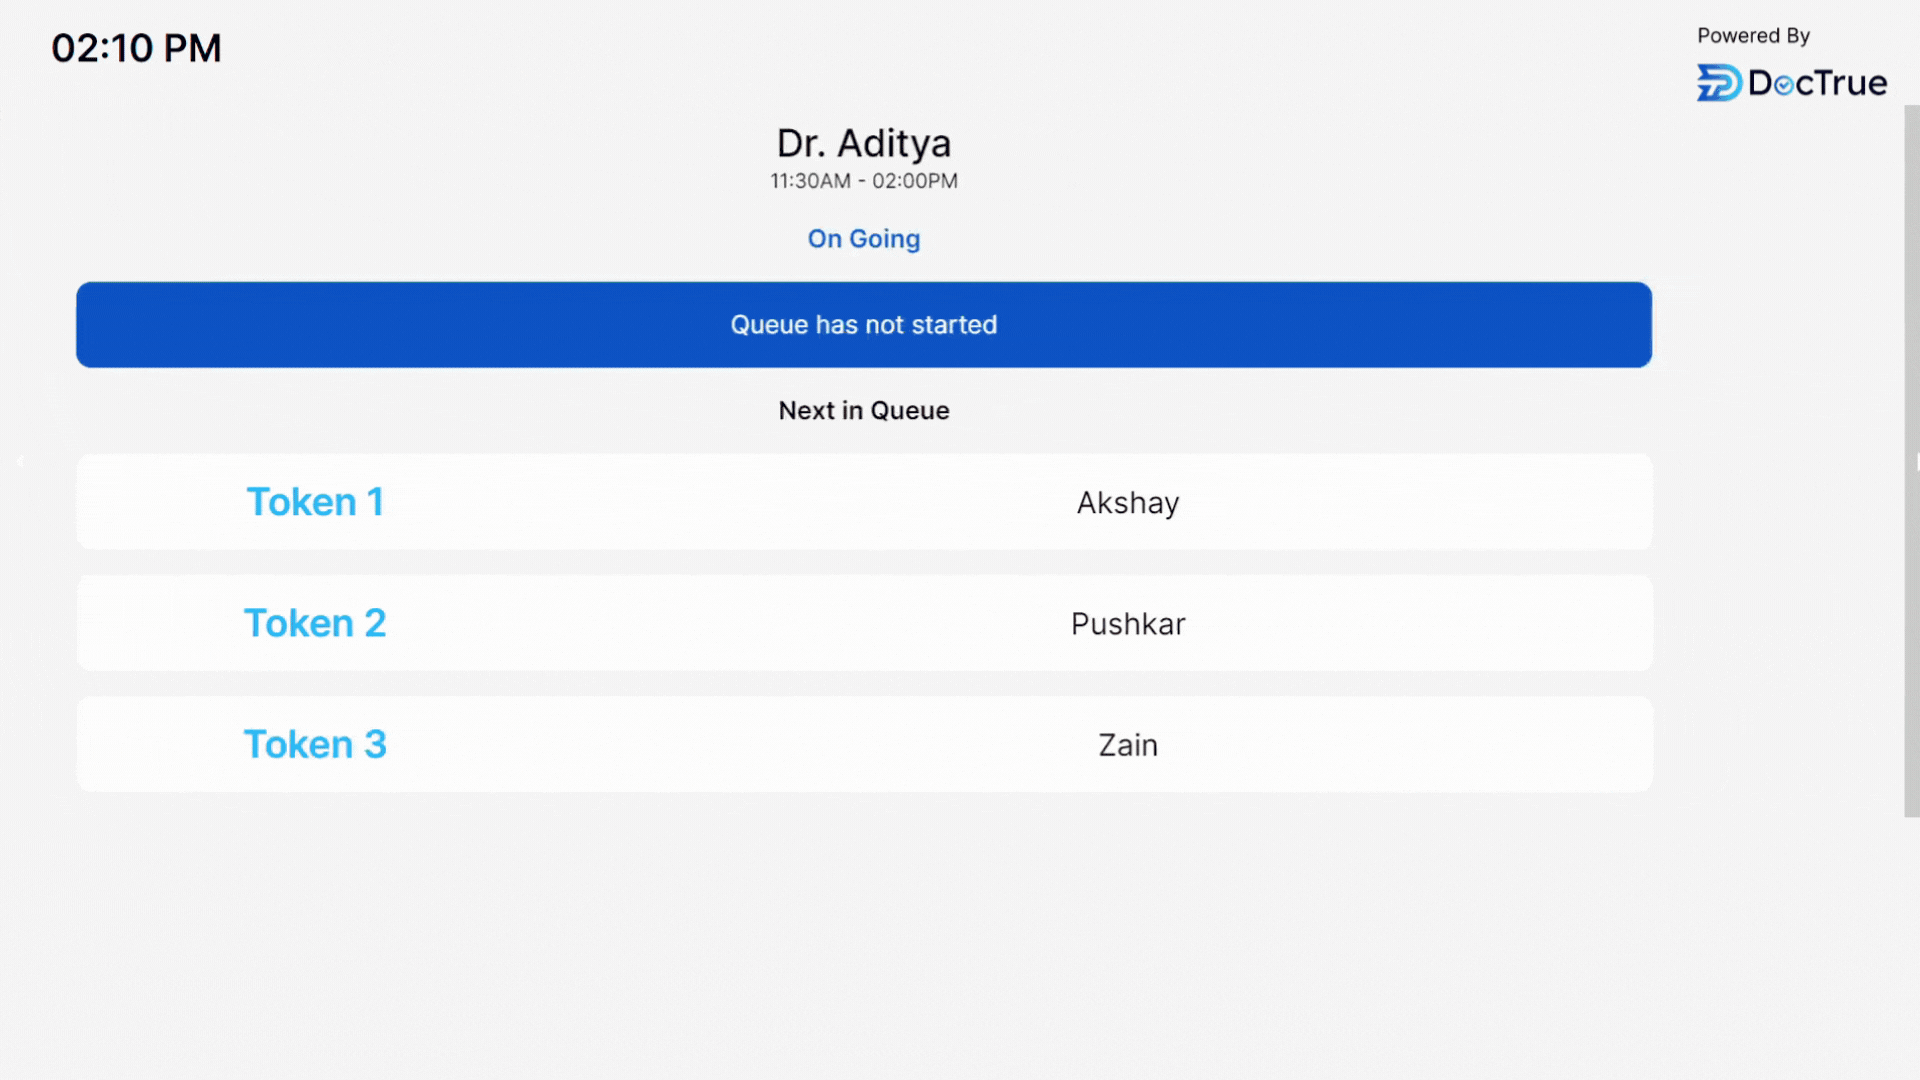Screen dimensions: 1920x1080
Task: Select the Token 1 label
Action: pyautogui.click(x=315, y=501)
